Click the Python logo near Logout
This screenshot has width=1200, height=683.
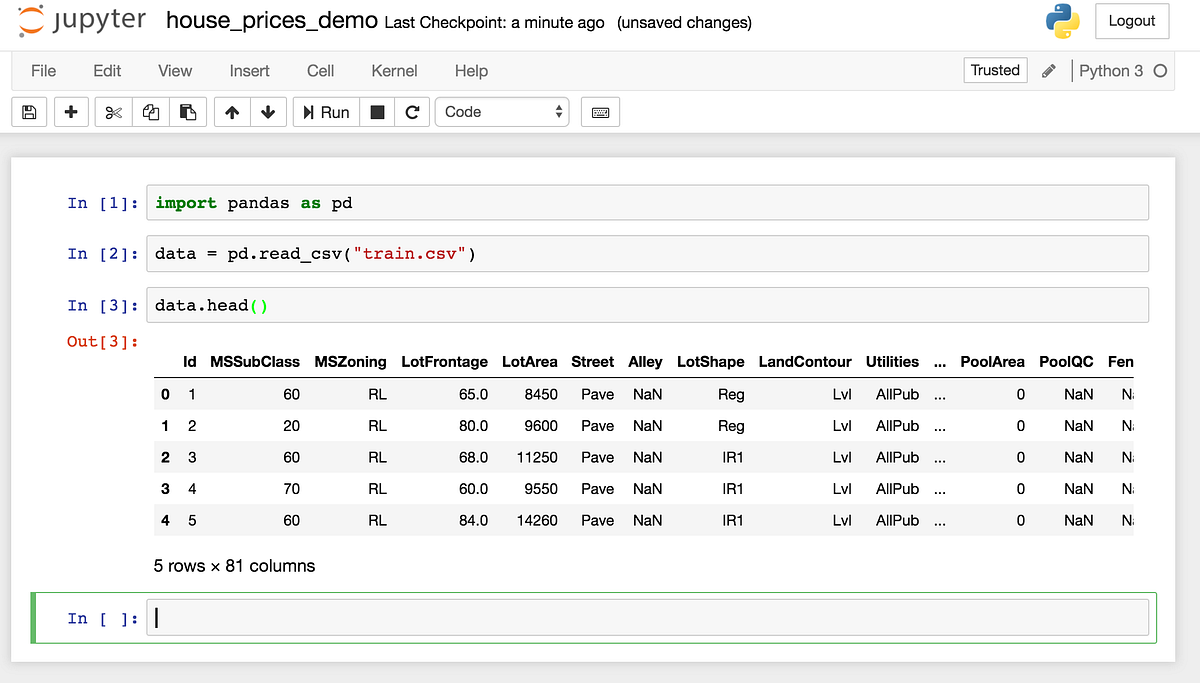pyautogui.click(x=1062, y=20)
